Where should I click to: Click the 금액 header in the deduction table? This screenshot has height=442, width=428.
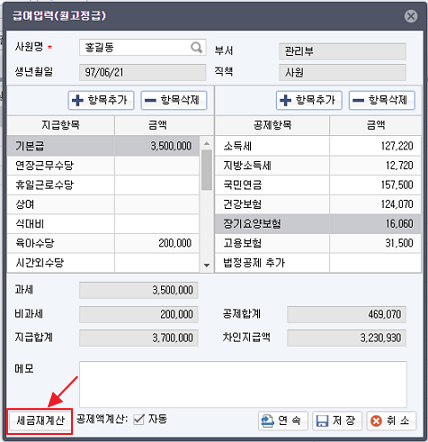click(375, 125)
